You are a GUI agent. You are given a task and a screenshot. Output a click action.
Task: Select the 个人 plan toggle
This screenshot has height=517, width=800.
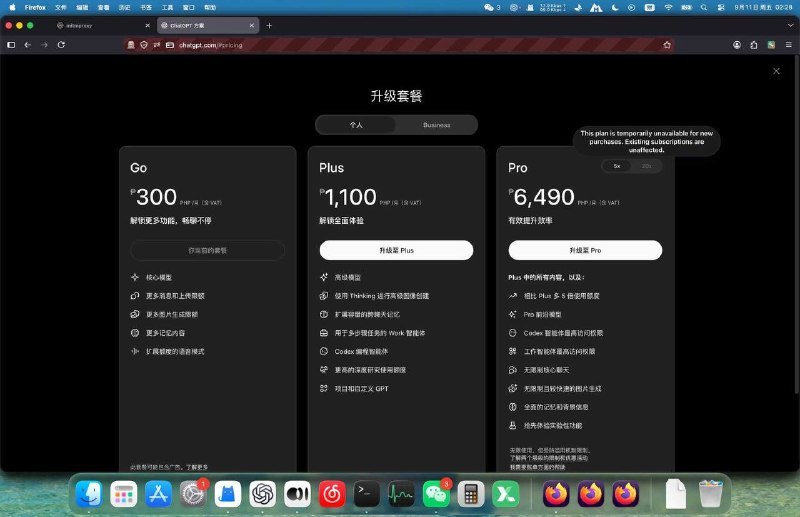[x=356, y=125]
